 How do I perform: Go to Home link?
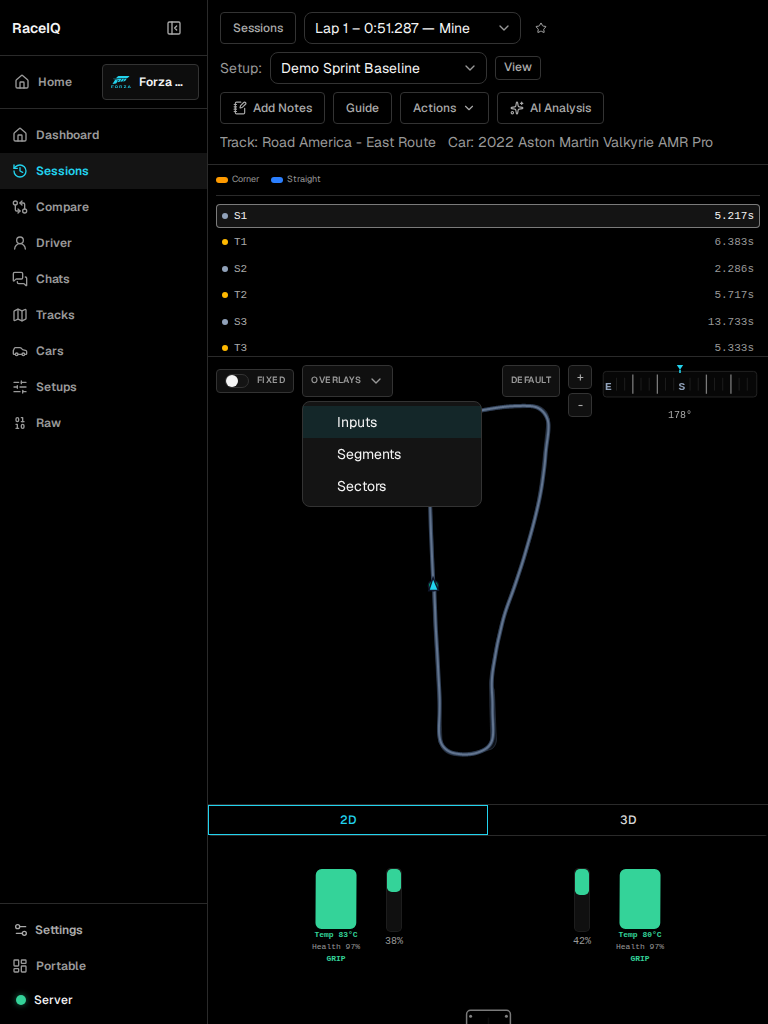pyautogui.click(x=44, y=82)
